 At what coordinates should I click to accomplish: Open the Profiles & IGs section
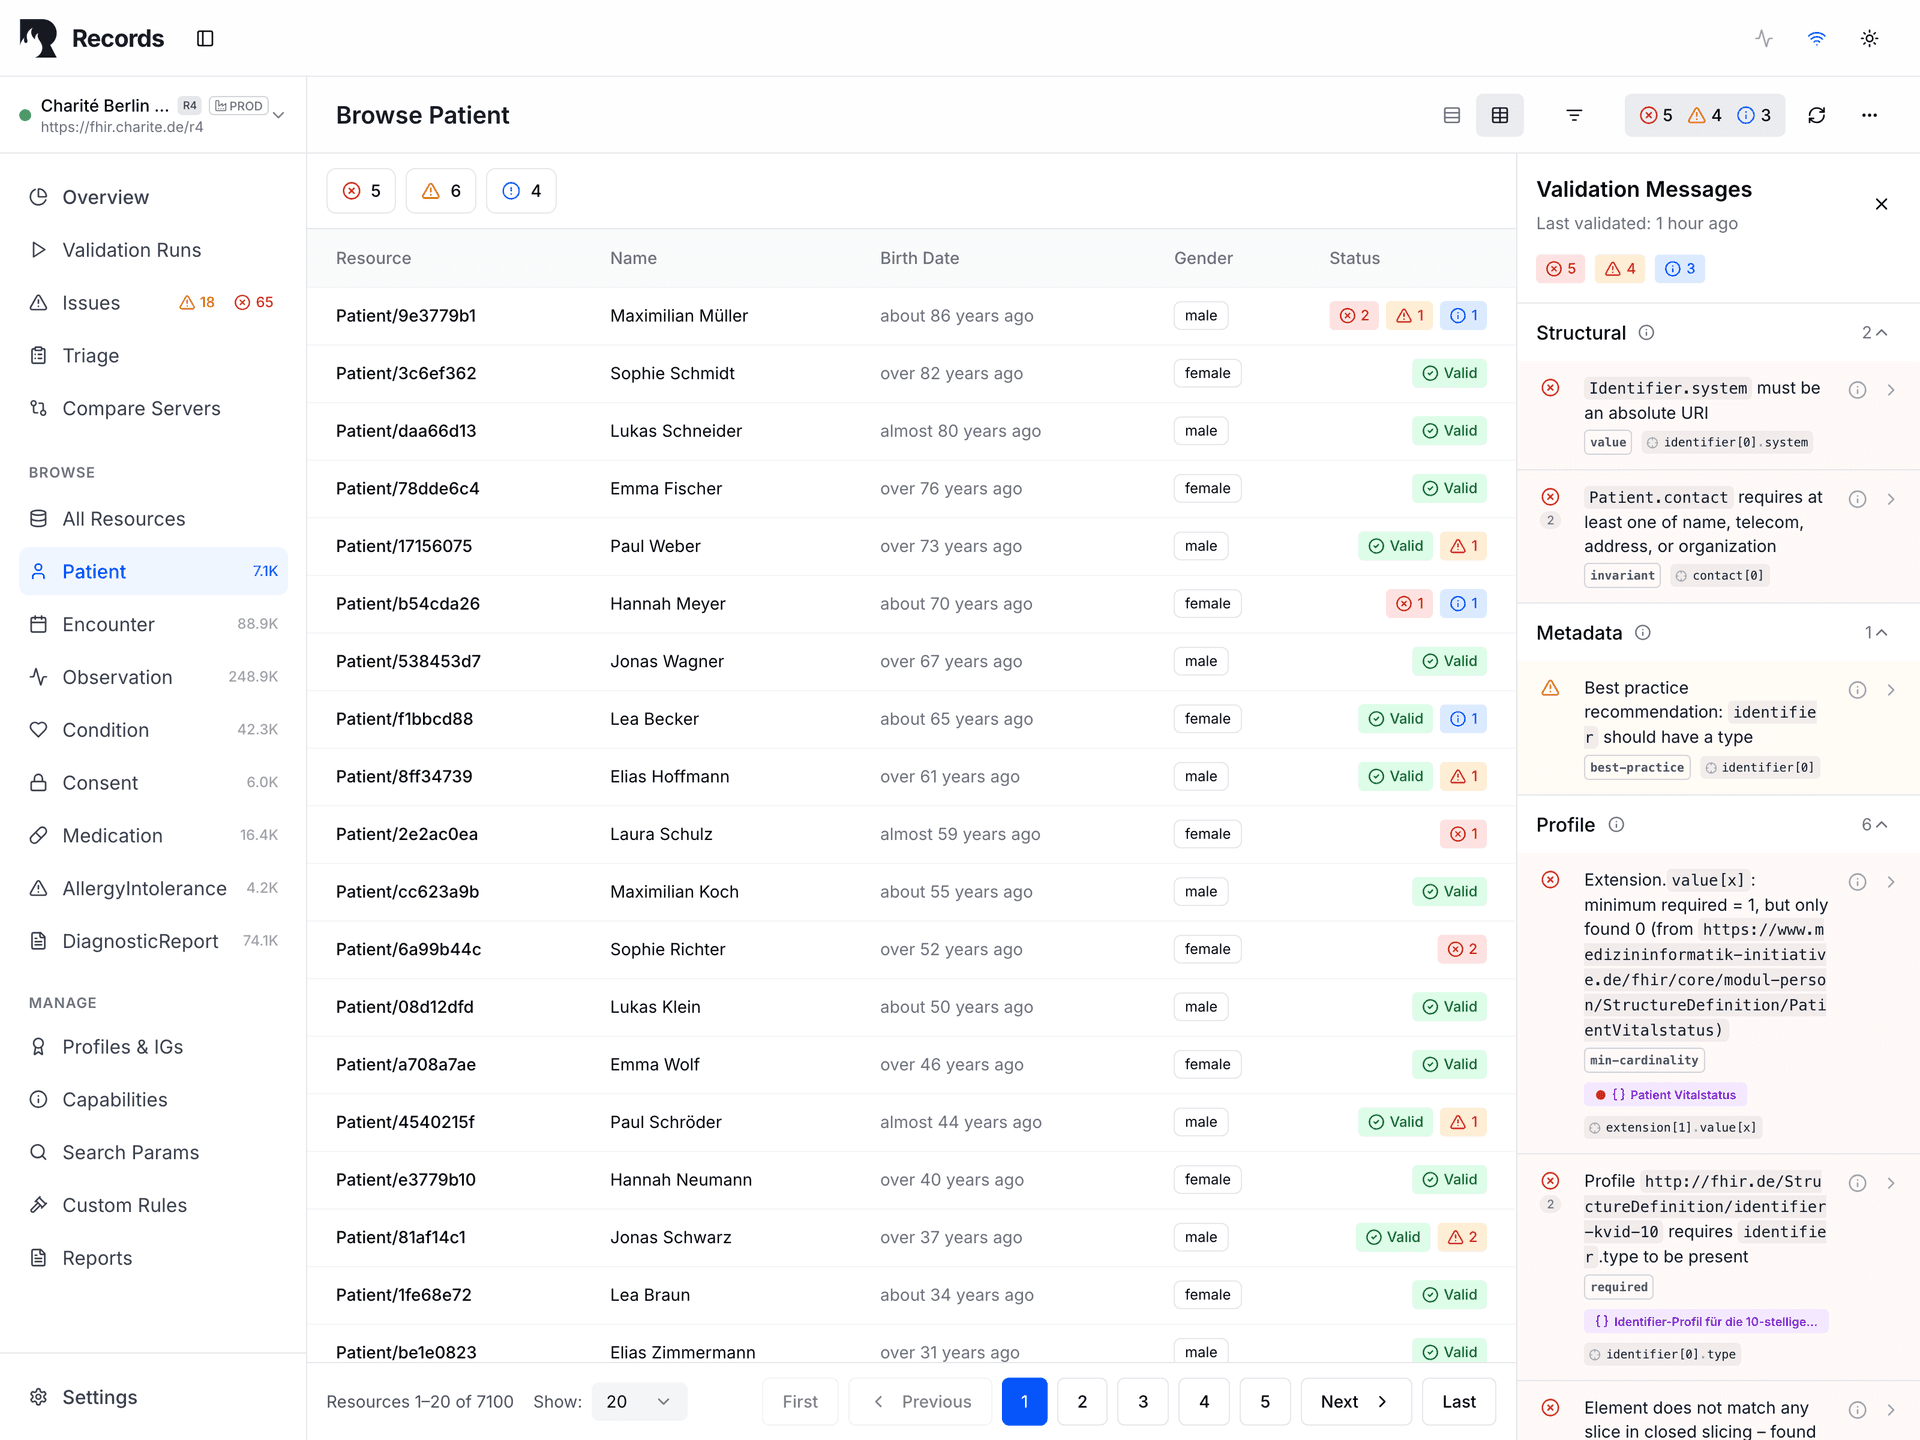[122, 1046]
